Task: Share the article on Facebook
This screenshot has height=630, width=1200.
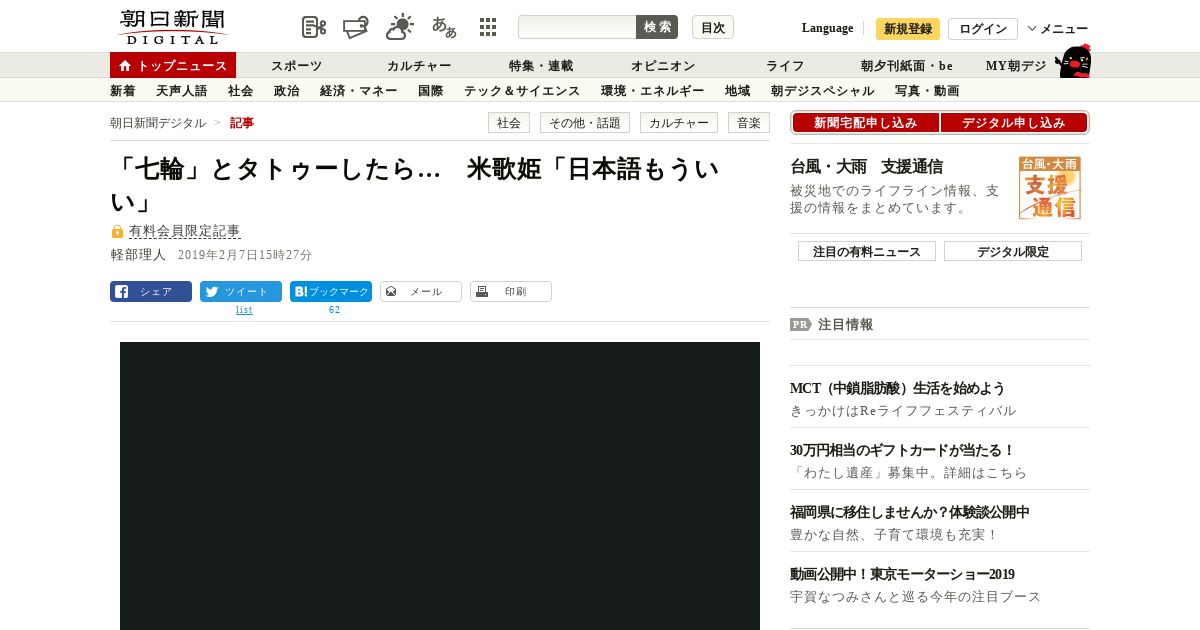Action: click(151, 292)
